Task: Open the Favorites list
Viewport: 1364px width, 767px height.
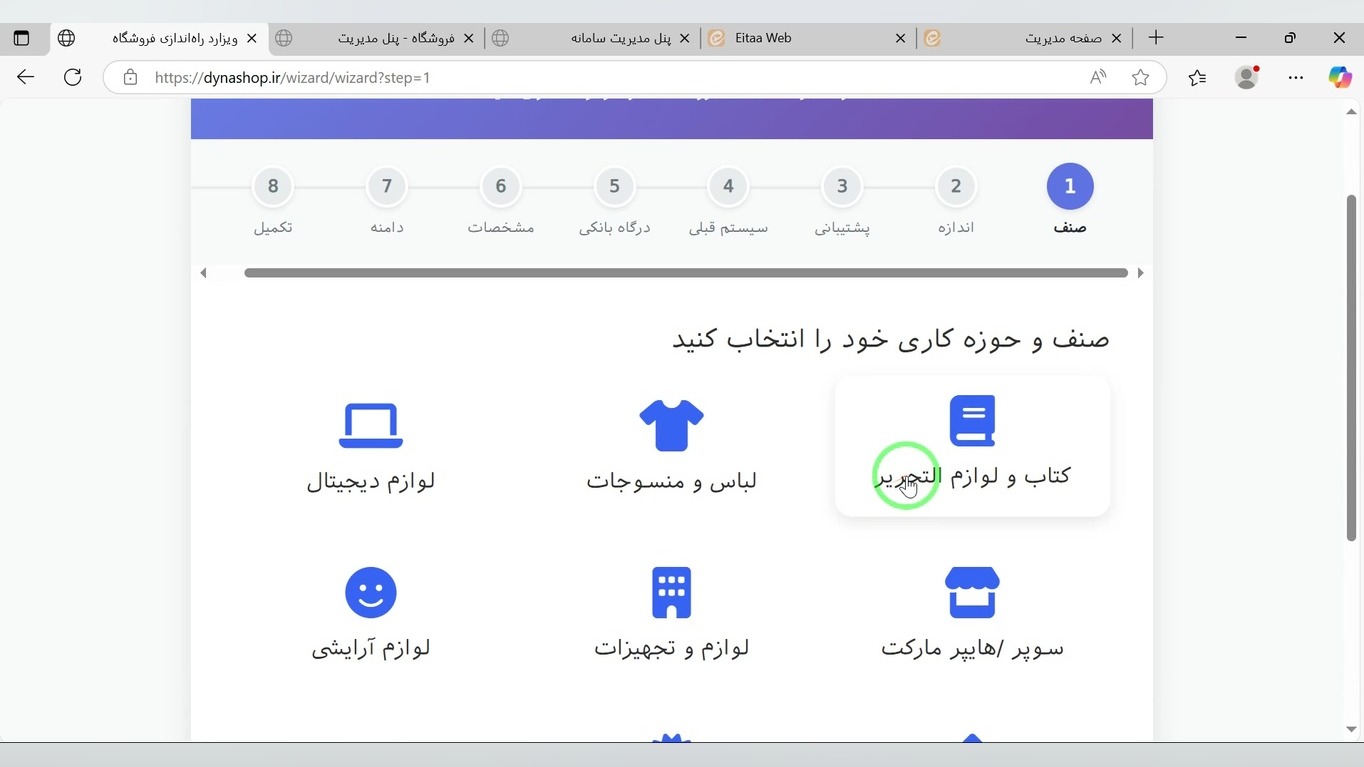Action: (1197, 77)
